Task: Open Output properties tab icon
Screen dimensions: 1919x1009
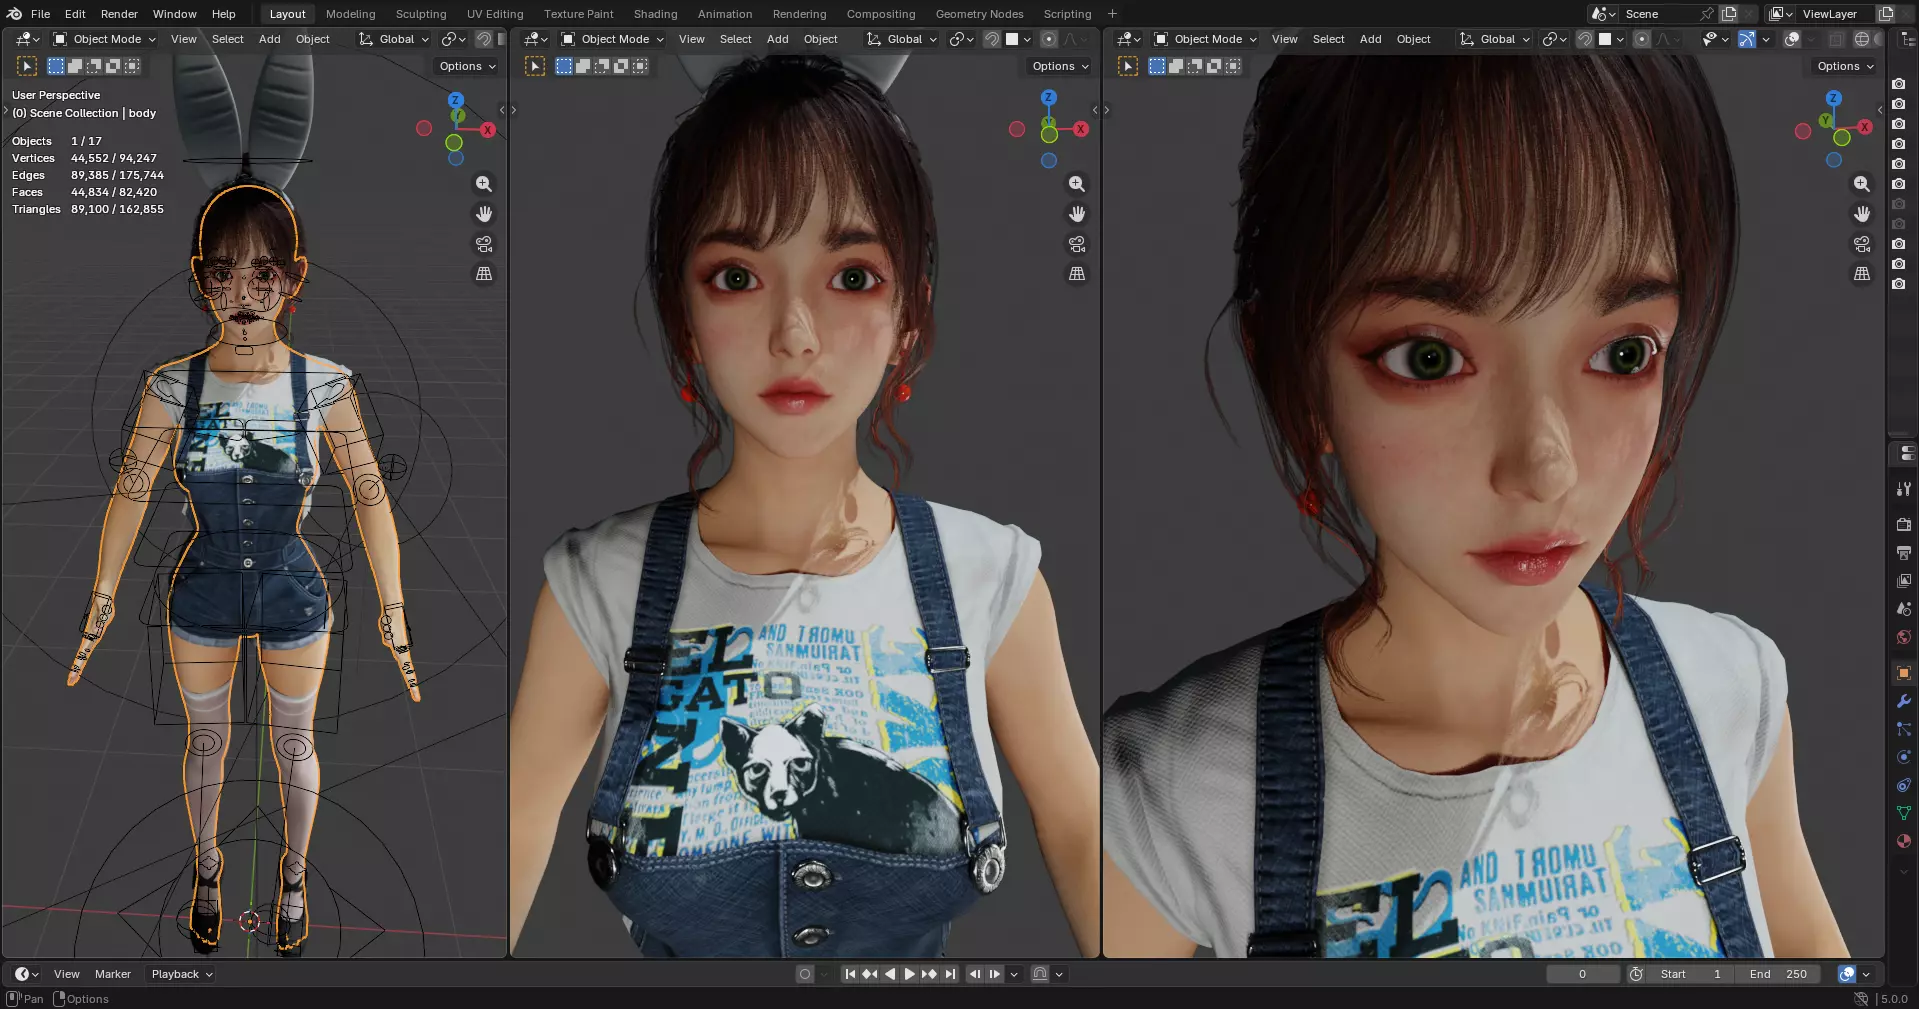Action: 1904,553
